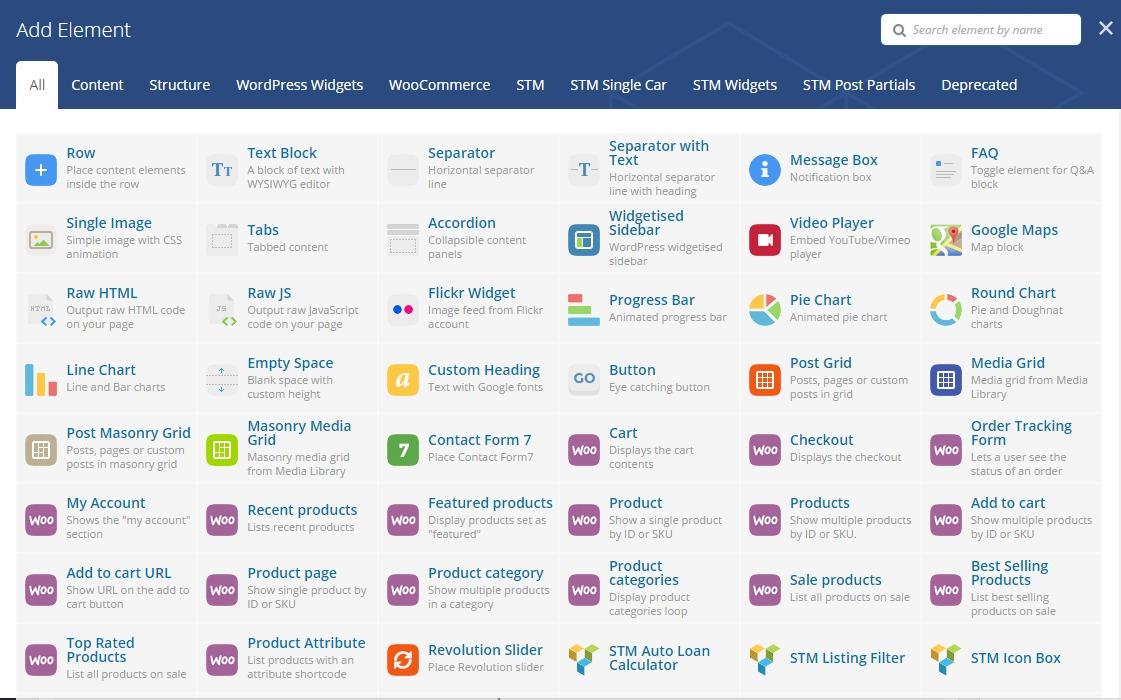This screenshot has height=700, width=1121.
Task: Click the Flickr Widget dots icon
Action: click(403, 310)
